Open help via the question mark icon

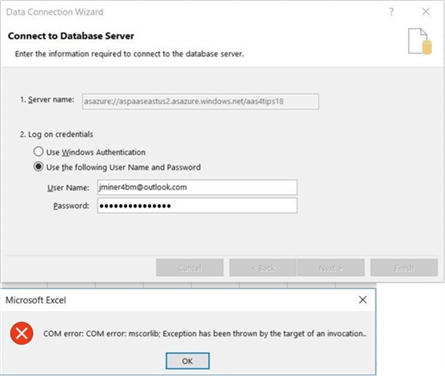point(391,12)
